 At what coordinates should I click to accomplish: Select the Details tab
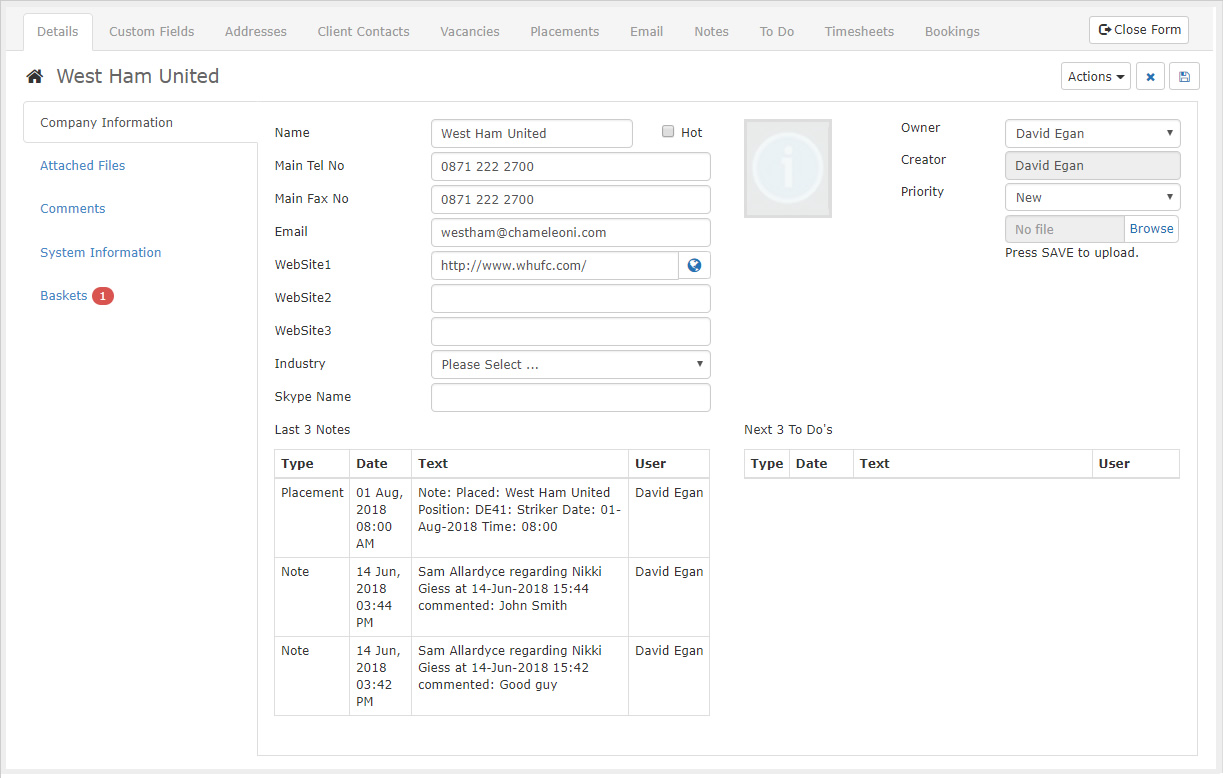click(57, 32)
